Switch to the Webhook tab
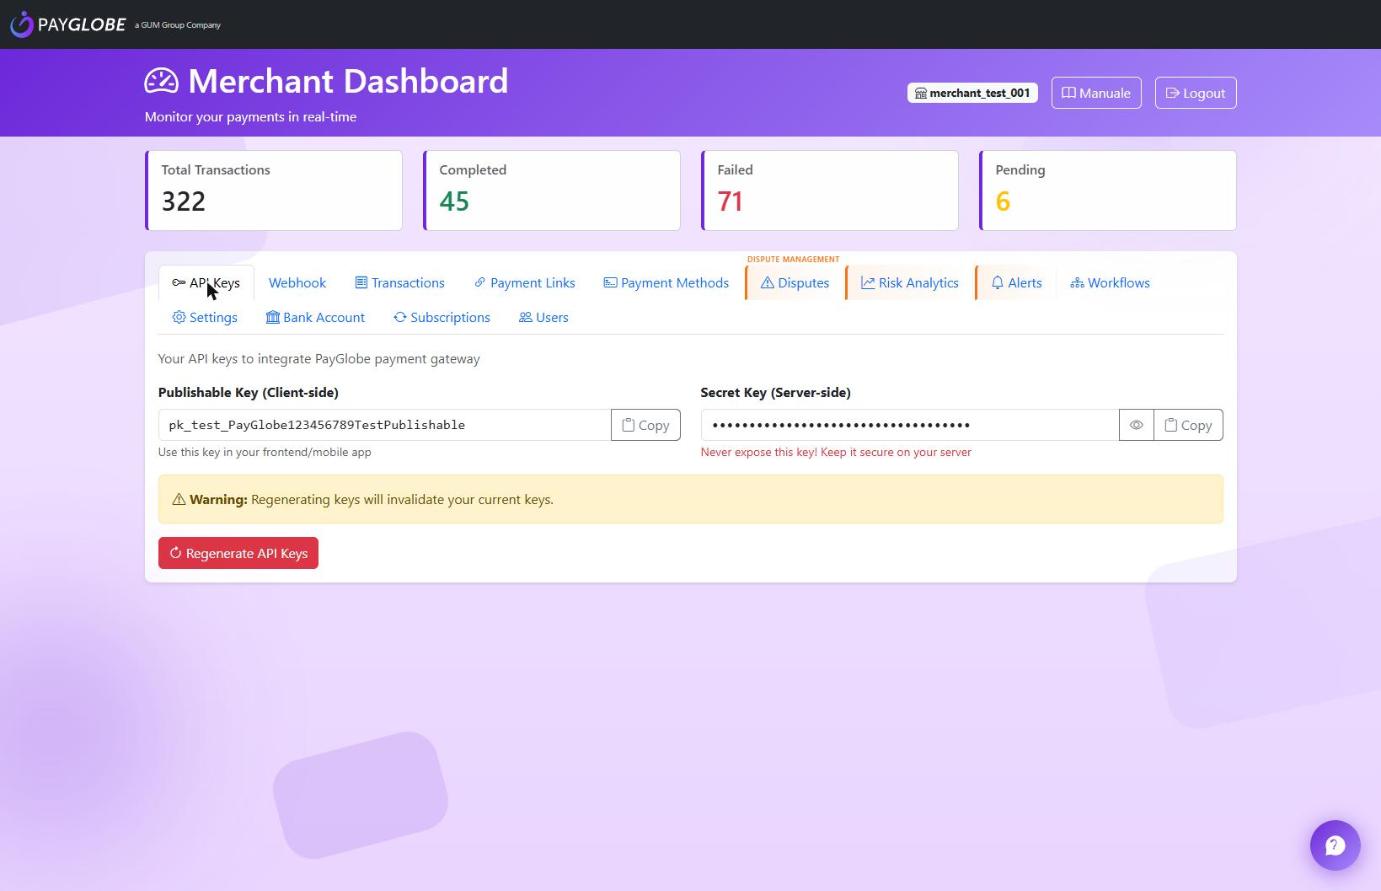1381x891 pixels. click(x=297, y=283)
